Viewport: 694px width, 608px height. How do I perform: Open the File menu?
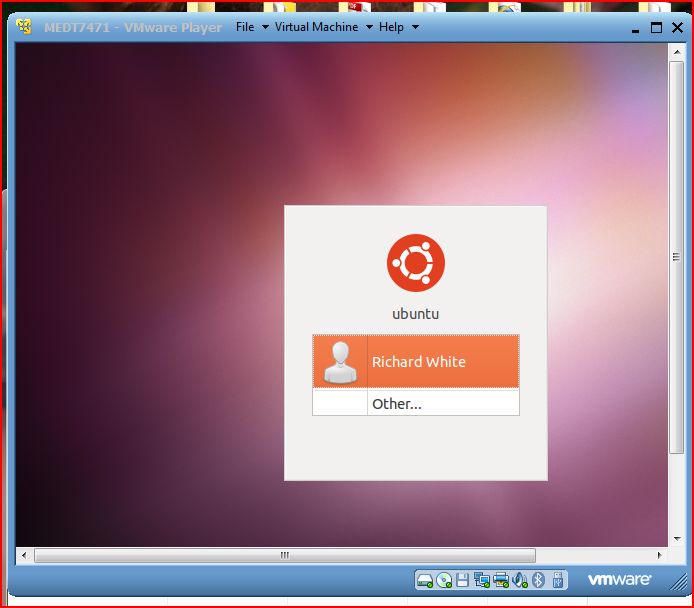(245, 27)
